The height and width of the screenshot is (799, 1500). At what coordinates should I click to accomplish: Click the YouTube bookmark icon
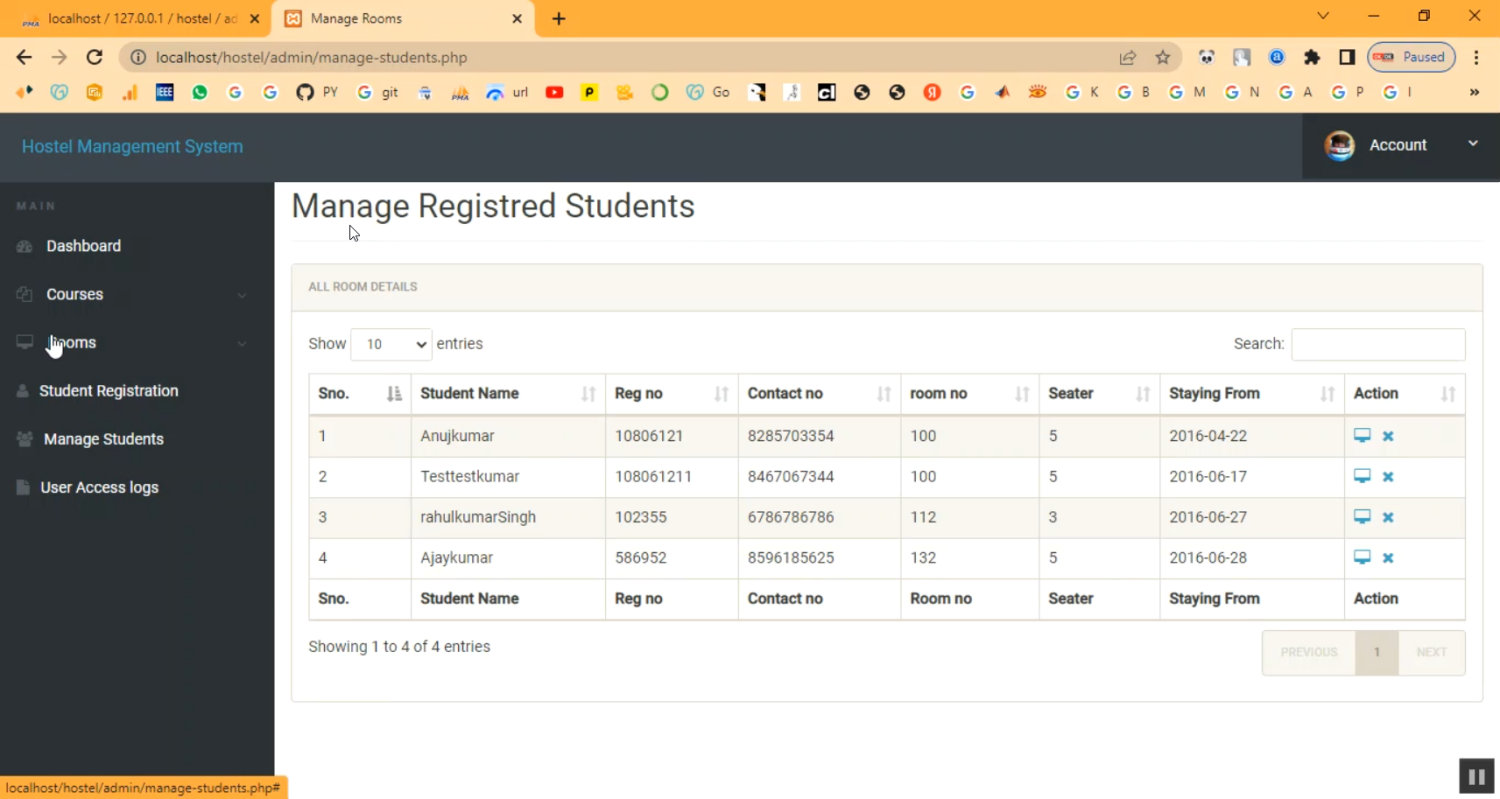554,92
